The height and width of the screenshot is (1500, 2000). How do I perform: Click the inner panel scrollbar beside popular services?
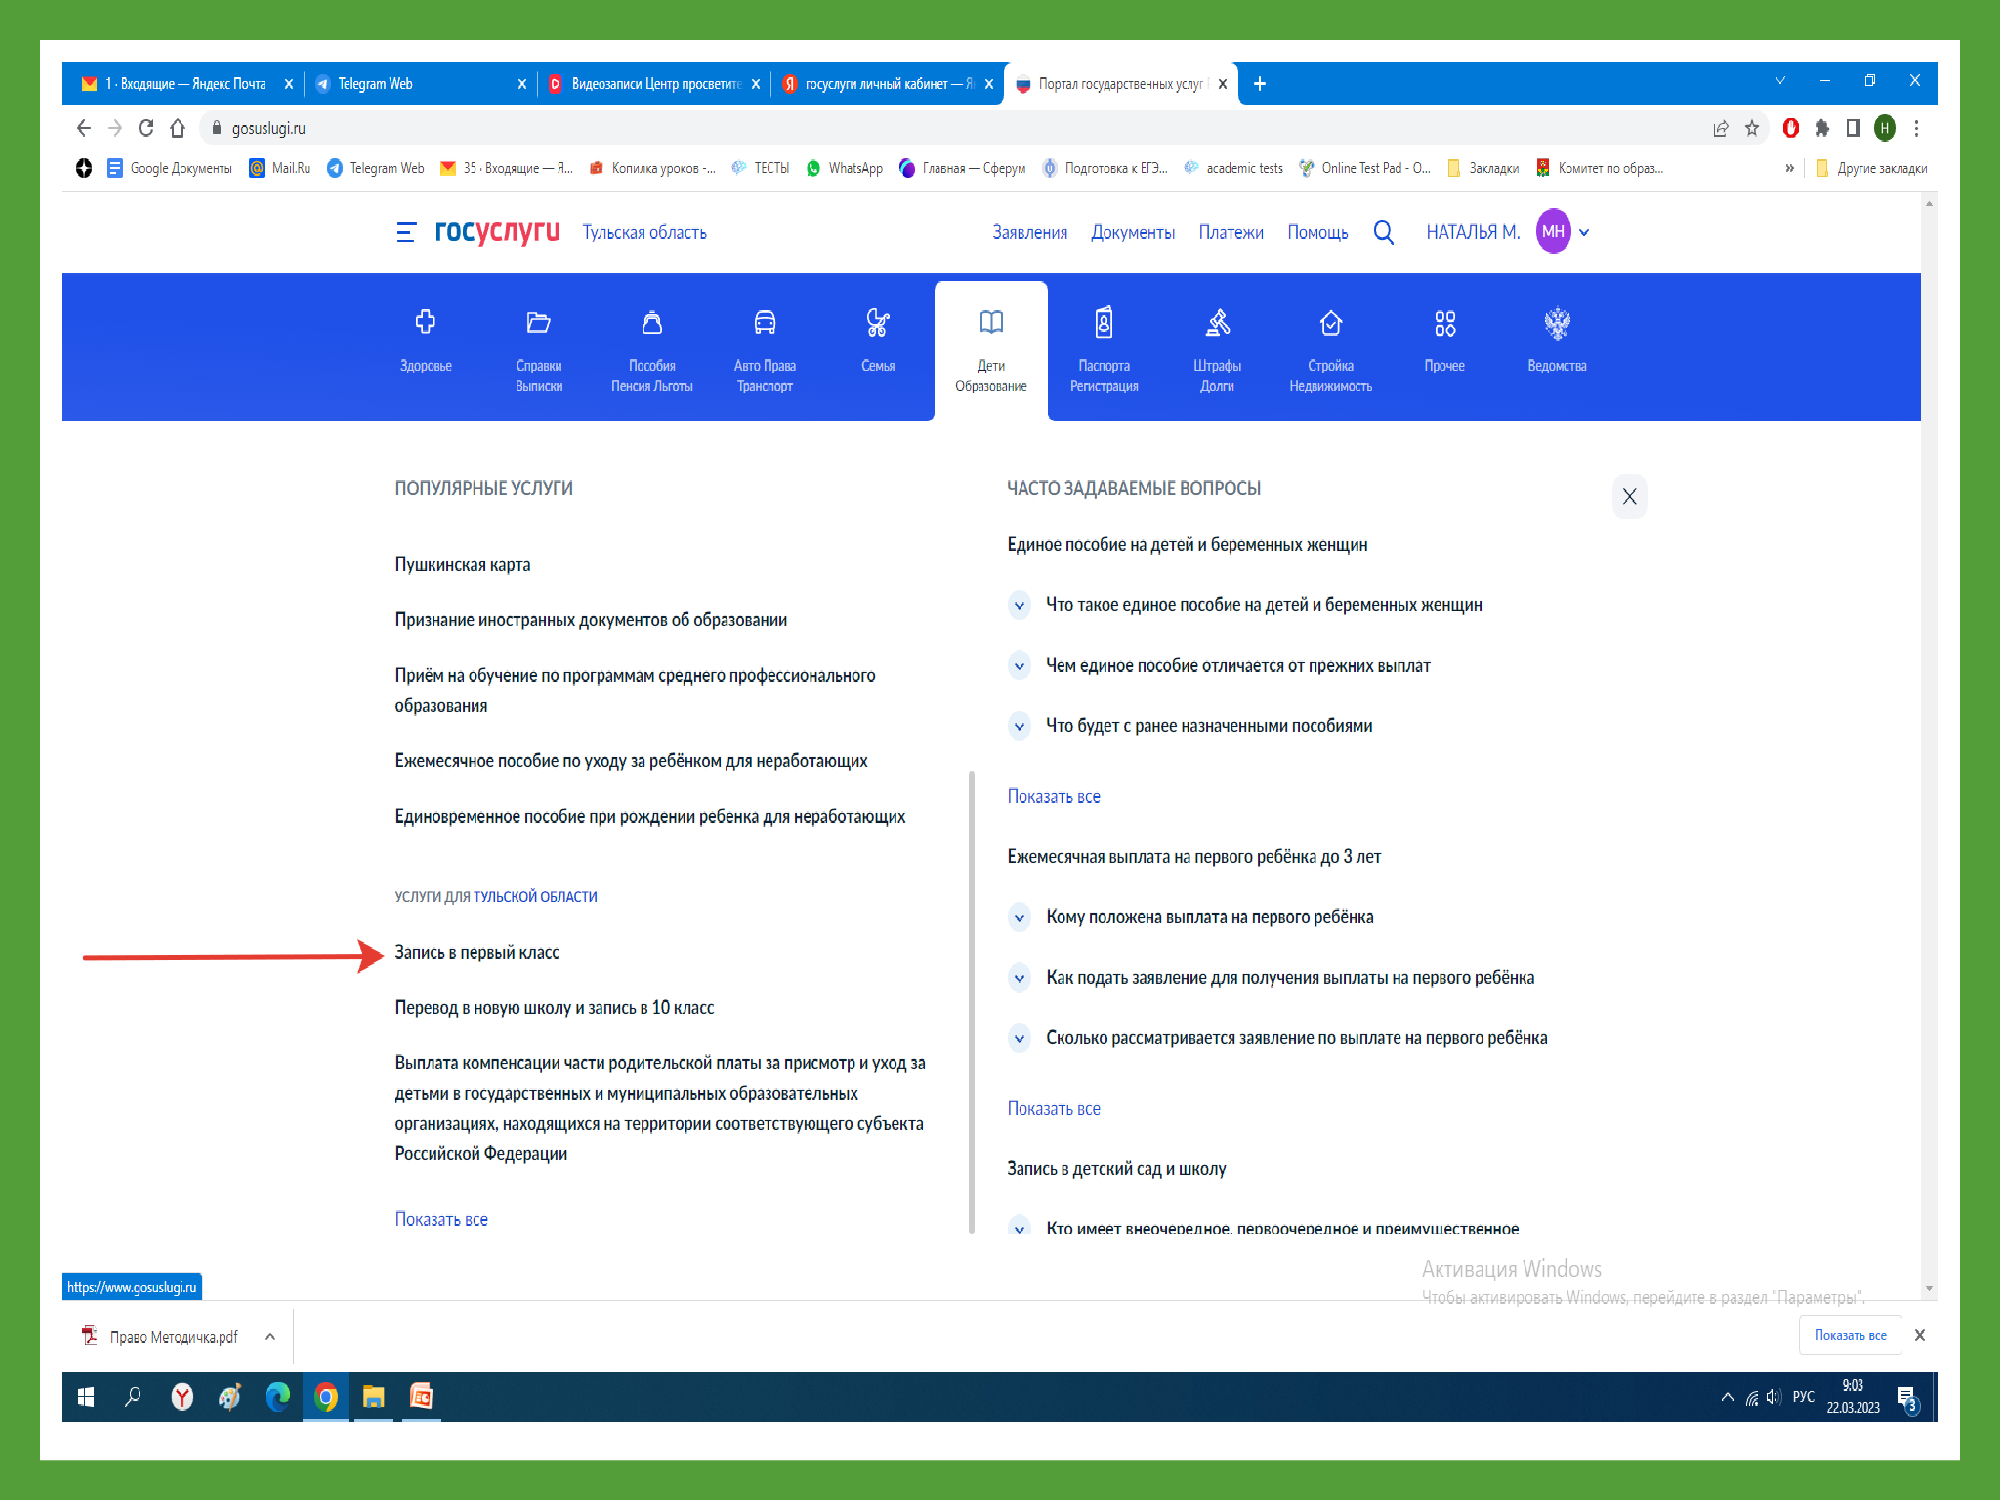pyautogui.click(x=972, y=1000)
